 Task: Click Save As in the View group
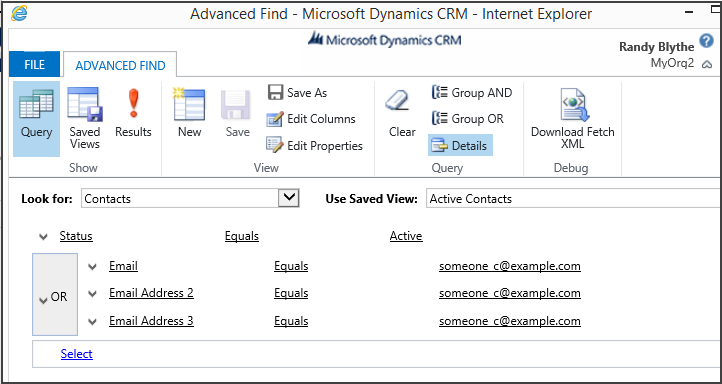coord(297,93)
